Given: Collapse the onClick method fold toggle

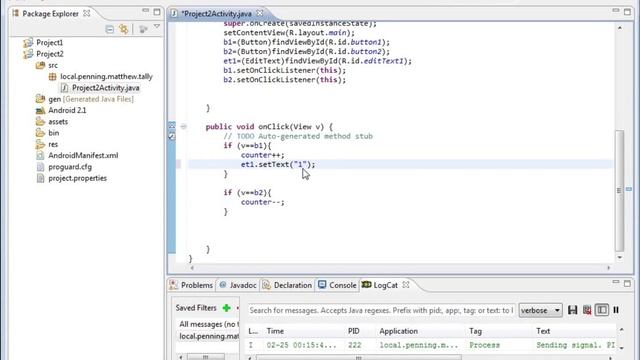Looking at the screenshot, I should (184, 127).
